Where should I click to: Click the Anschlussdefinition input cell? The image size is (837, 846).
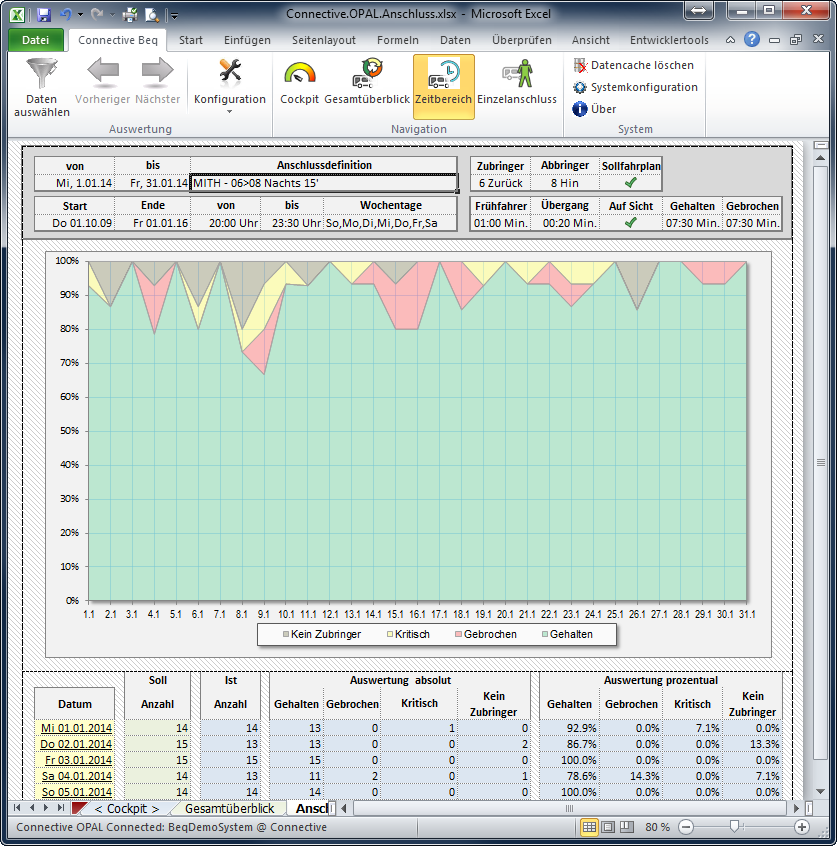323,183
